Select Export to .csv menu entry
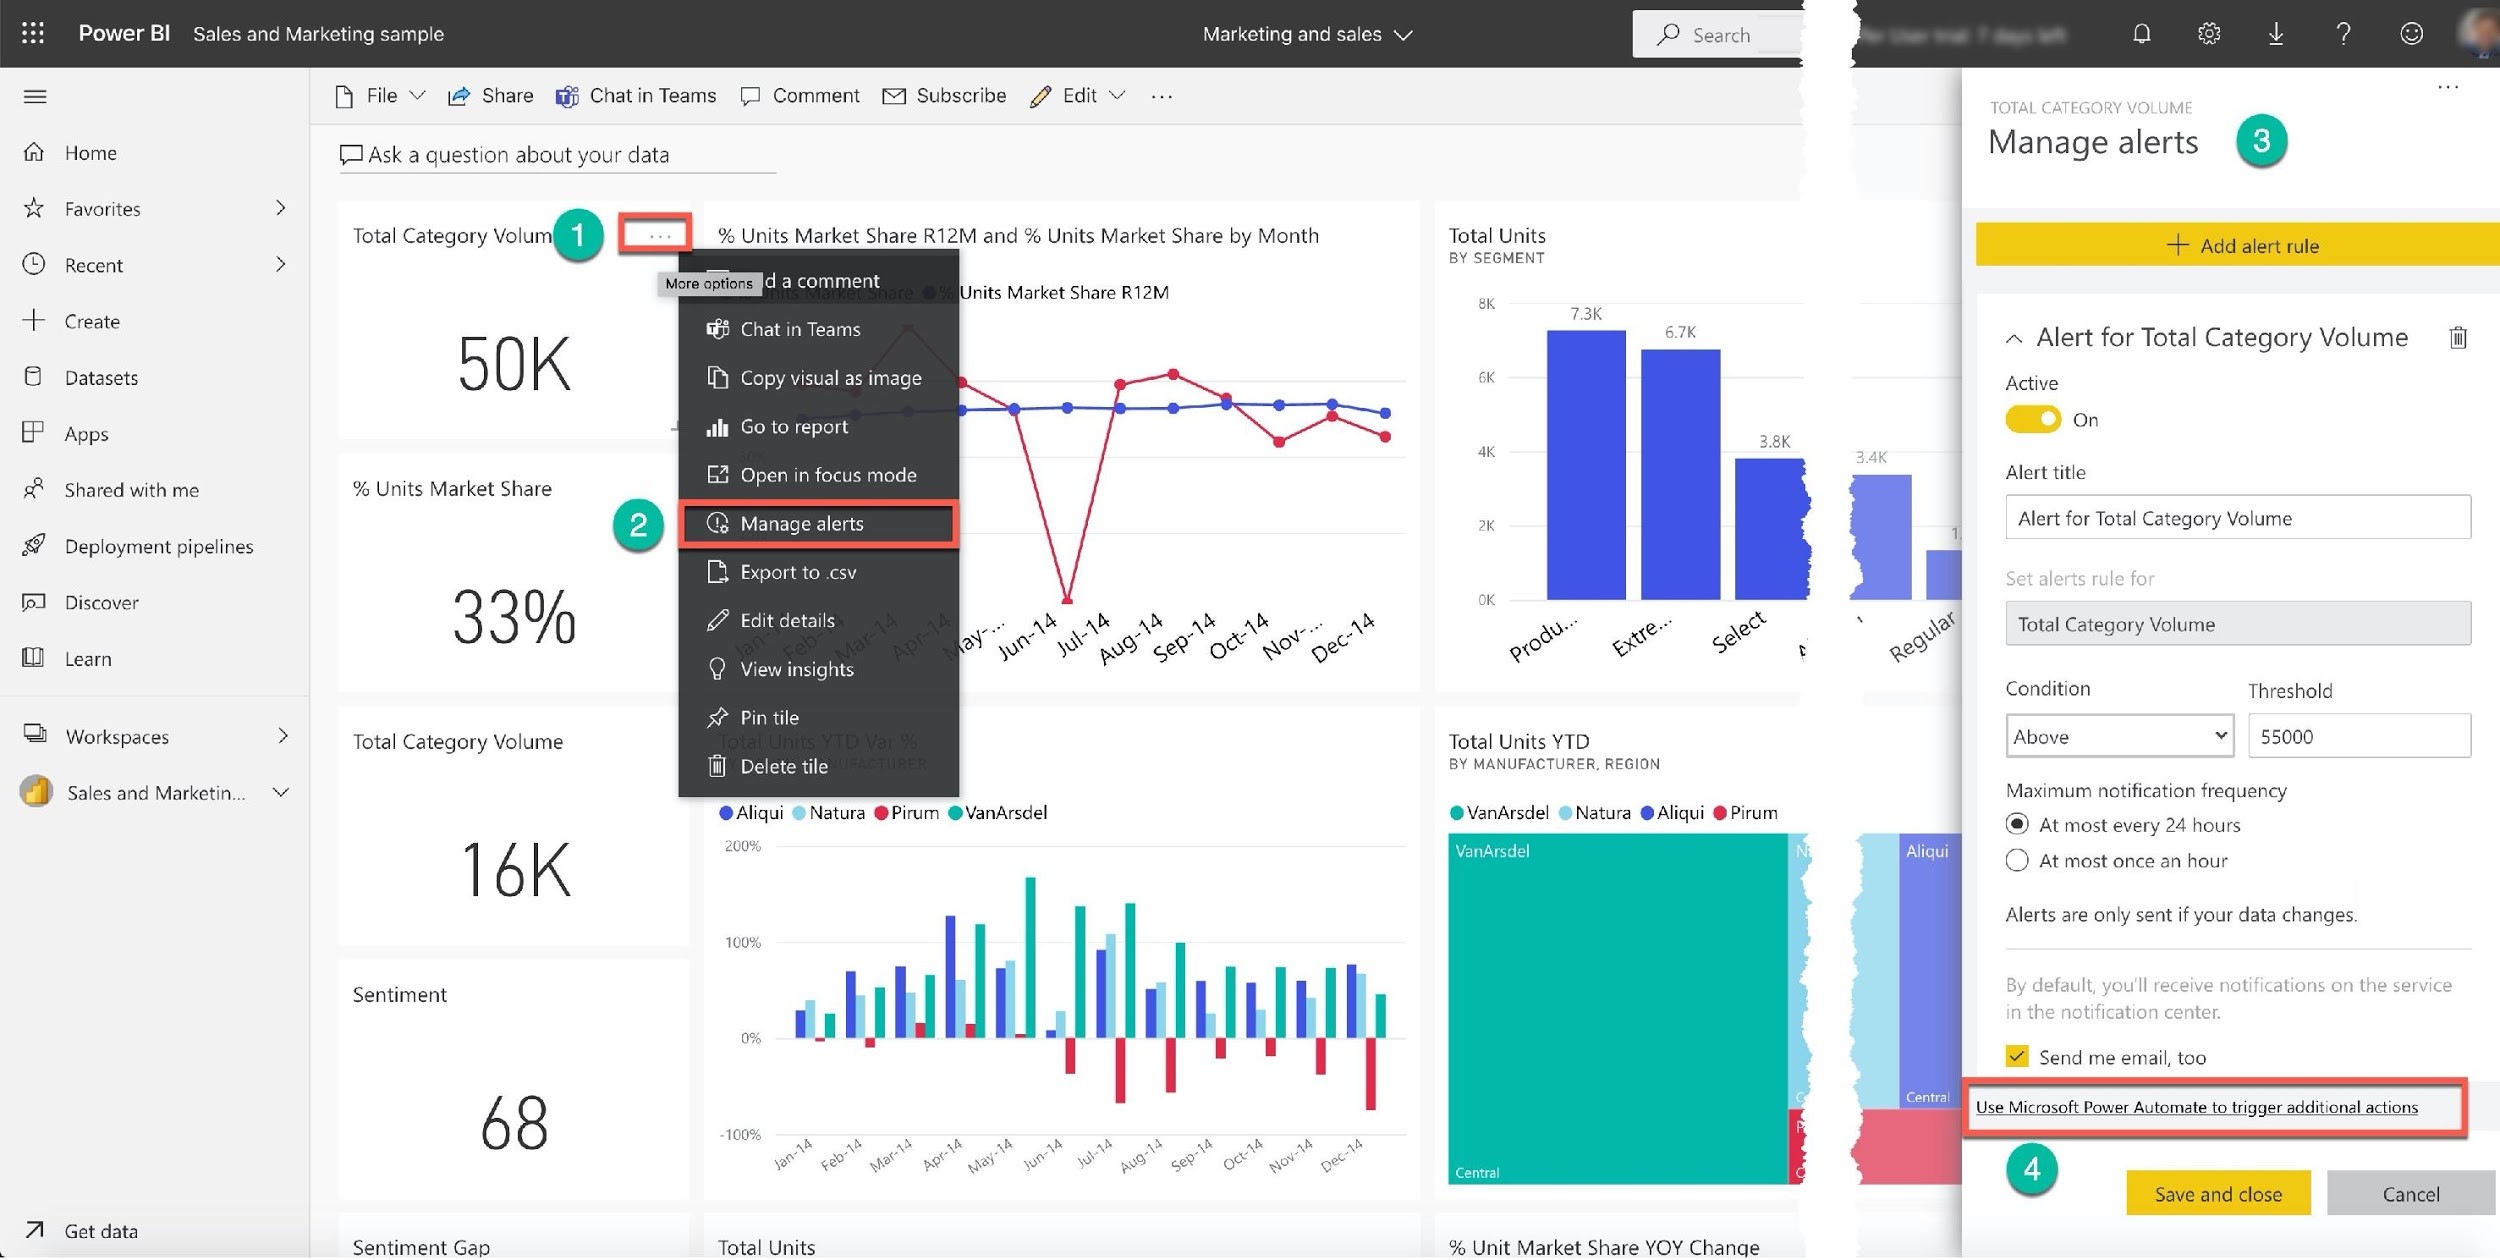Viewport: 2500px width, 1260px height. click(797, 573)
